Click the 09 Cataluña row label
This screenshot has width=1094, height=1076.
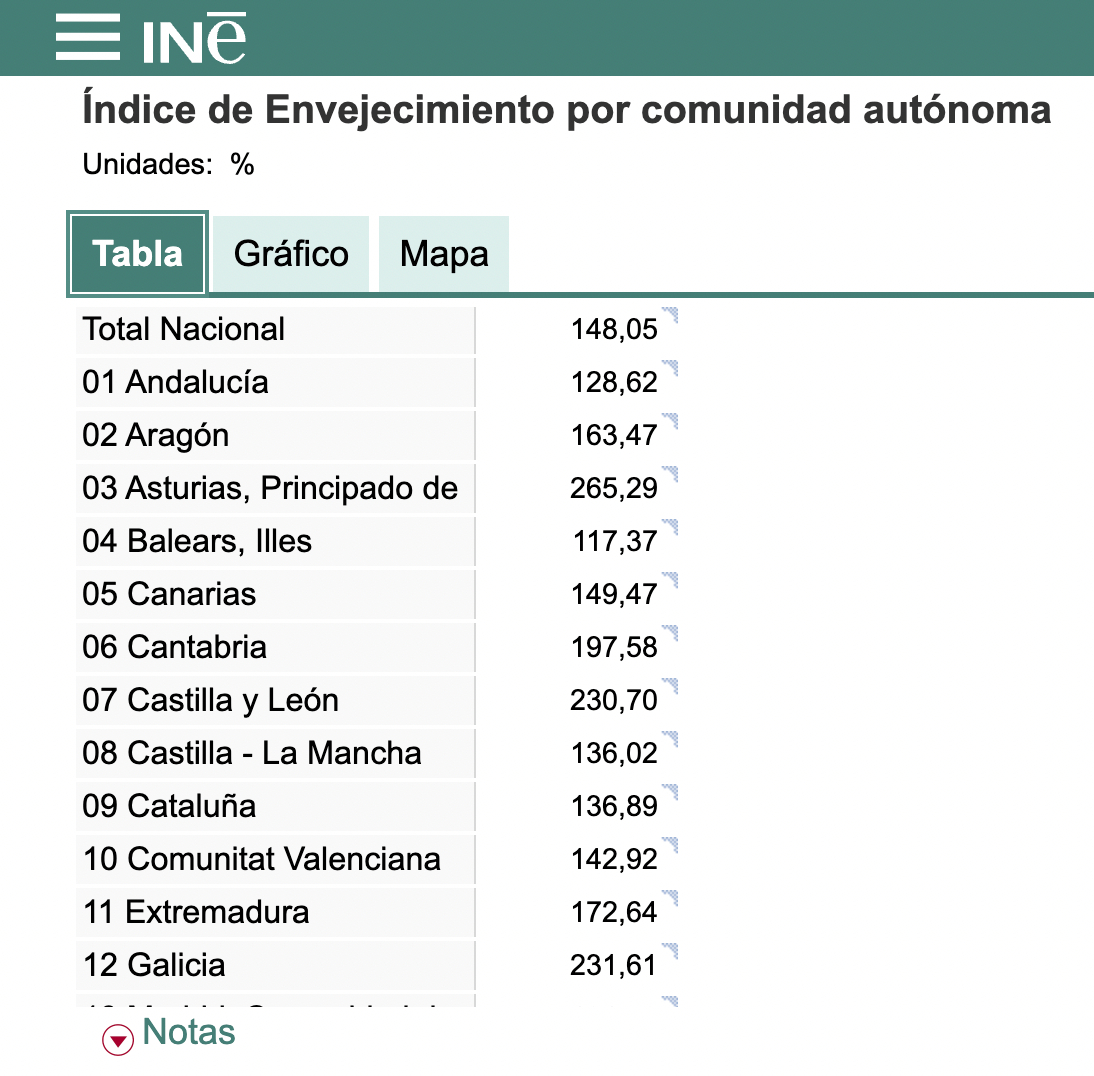point(169,806)
